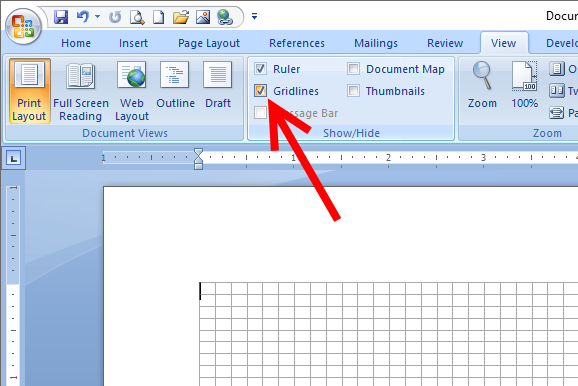
Task: Switch to Outline view
Action: 175,86
